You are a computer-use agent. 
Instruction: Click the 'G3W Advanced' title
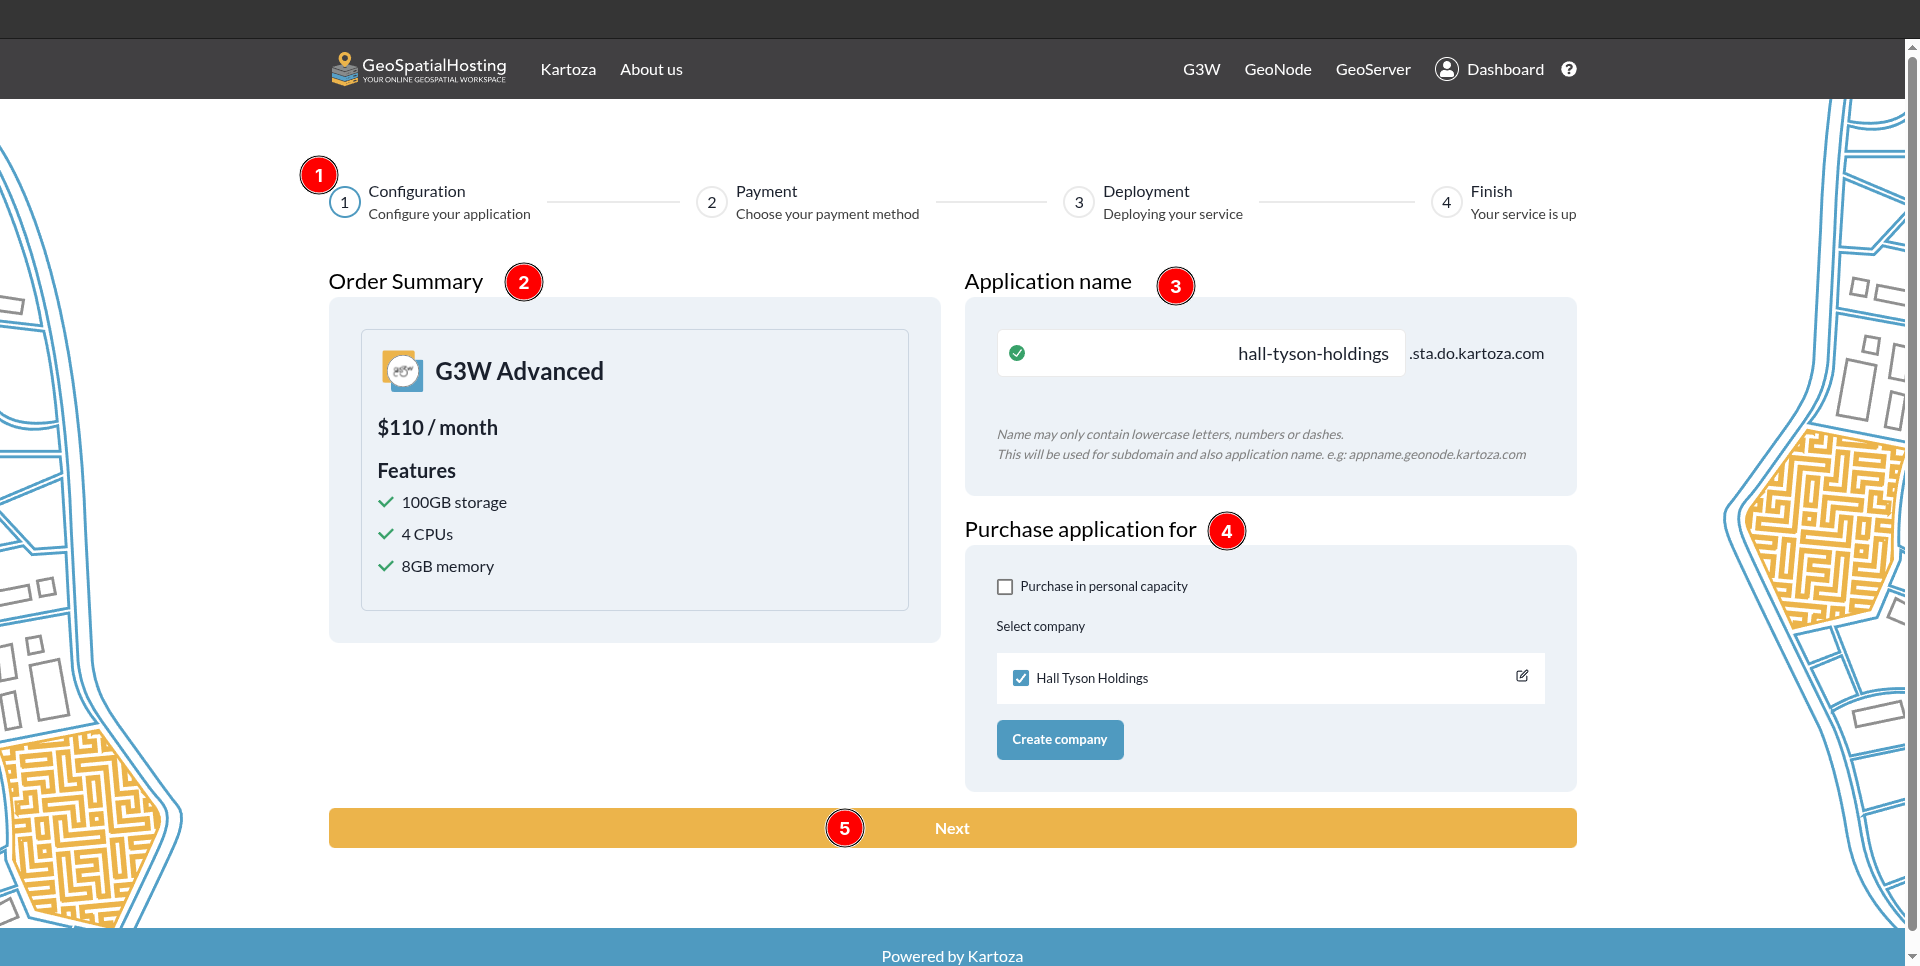pyautogui.click(x=519, y=371)
